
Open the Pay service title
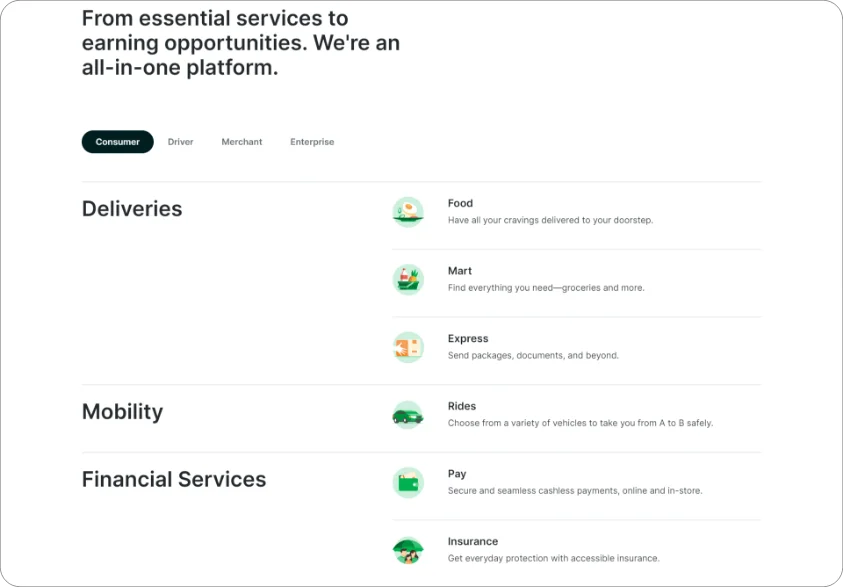point(457,474)
